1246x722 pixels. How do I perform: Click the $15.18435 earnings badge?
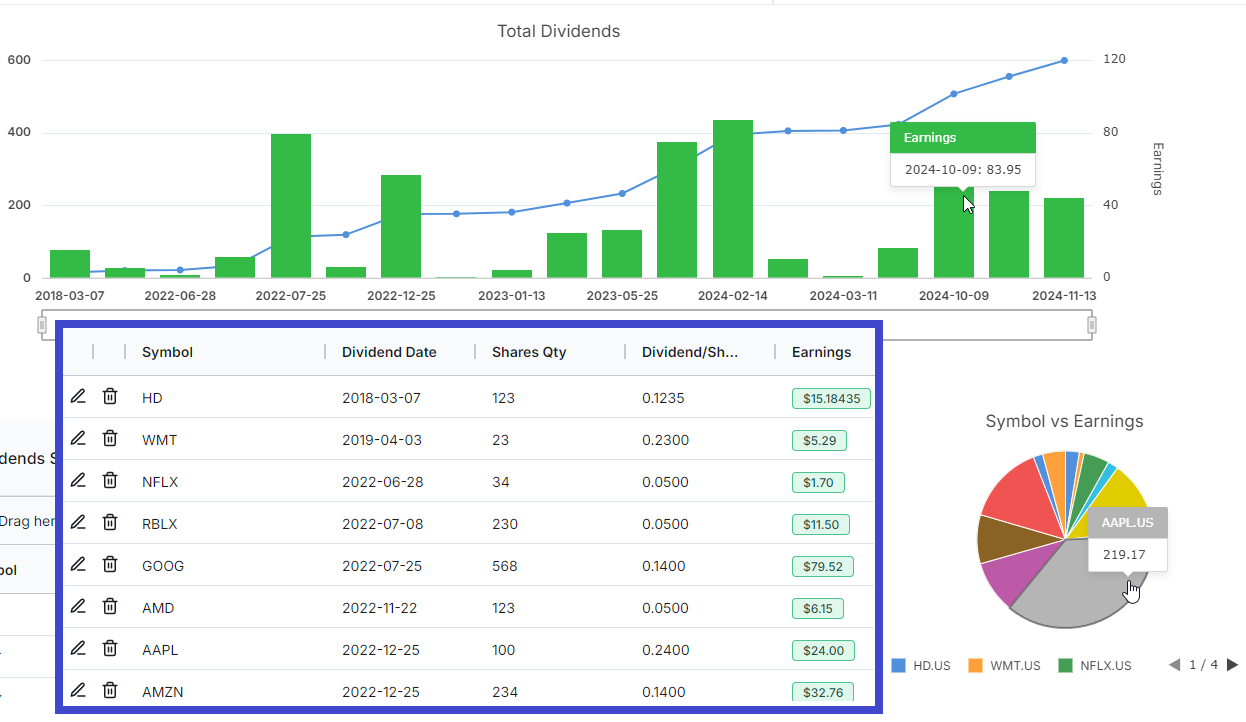[x=832, y=398]
